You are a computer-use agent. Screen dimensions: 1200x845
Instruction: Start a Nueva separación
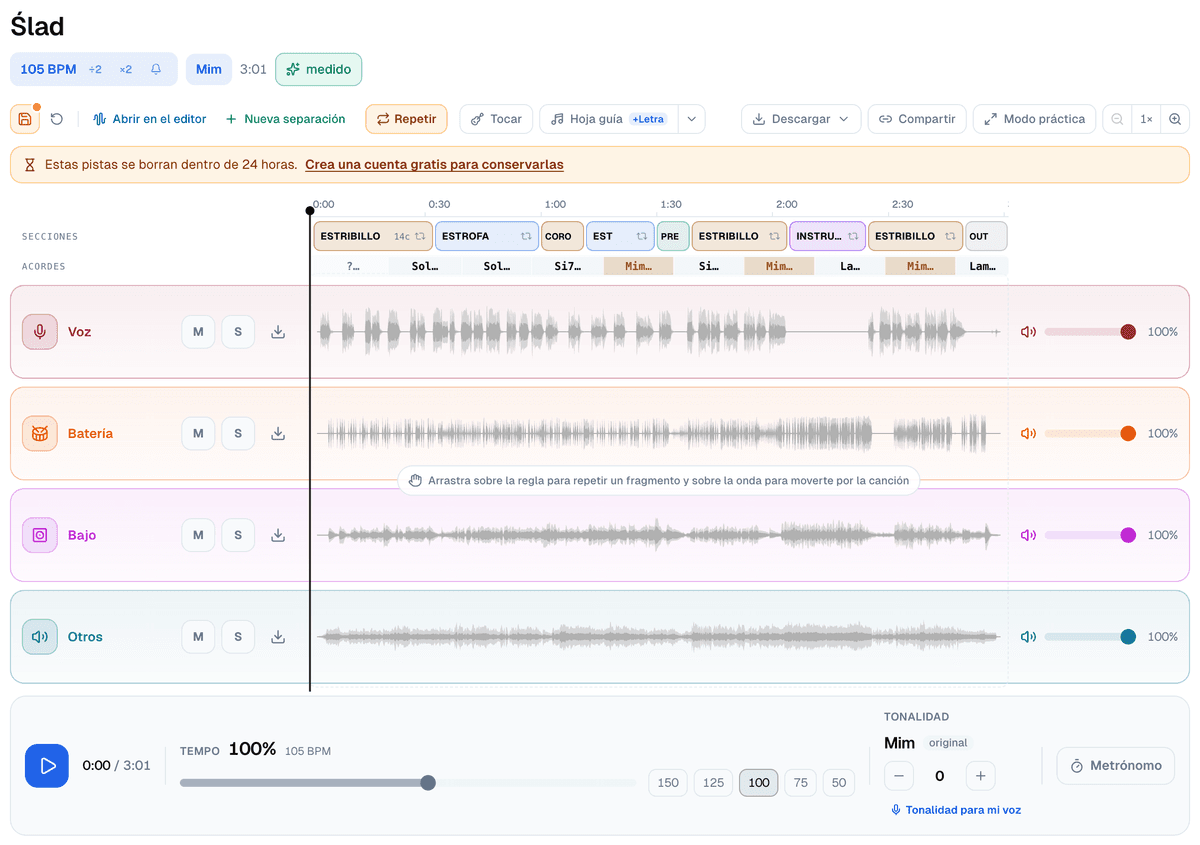click(x=286, y=119)
